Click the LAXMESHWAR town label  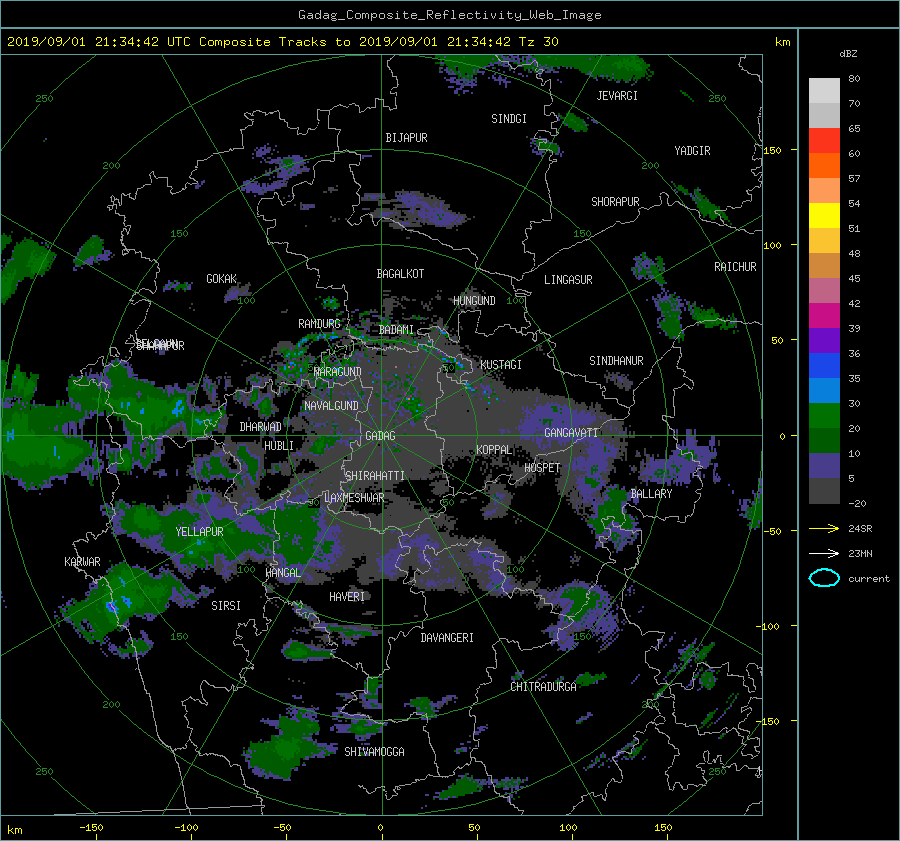[x=354, y=498]
